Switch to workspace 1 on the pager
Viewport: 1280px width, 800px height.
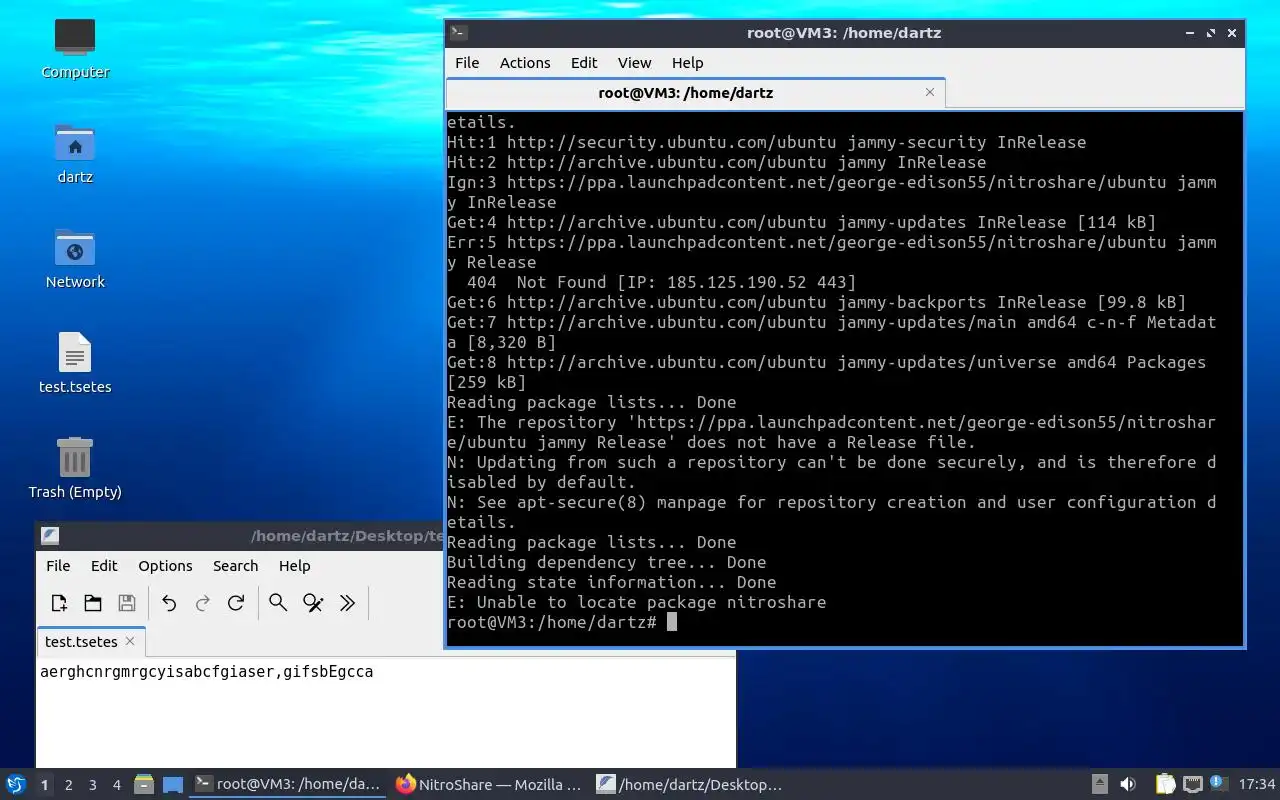[x=44, y=785]
